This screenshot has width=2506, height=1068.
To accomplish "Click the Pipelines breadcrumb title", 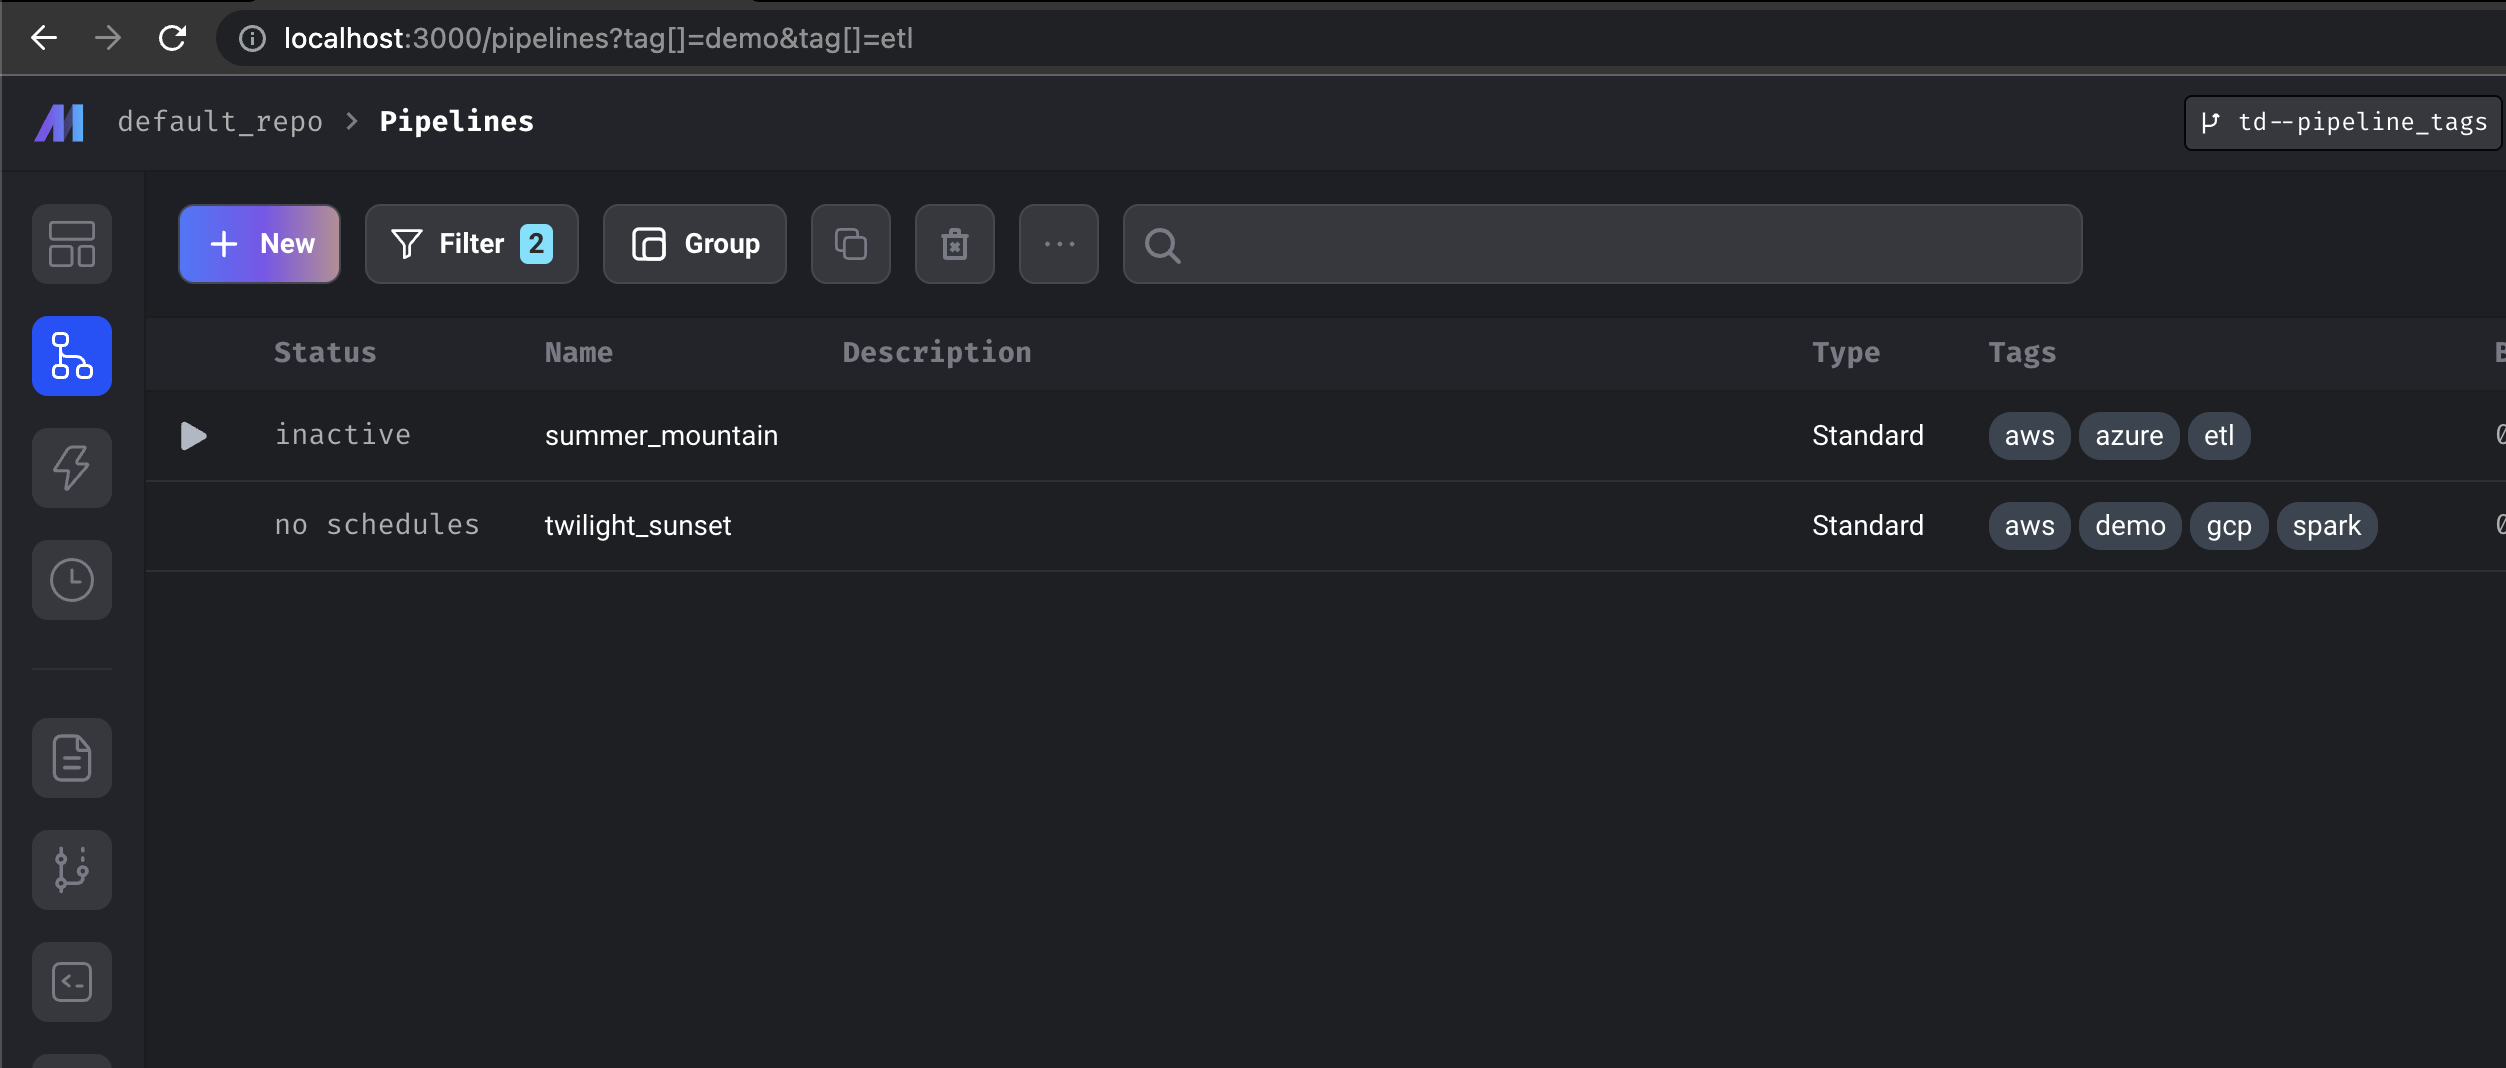I will (x=457, y=122).
